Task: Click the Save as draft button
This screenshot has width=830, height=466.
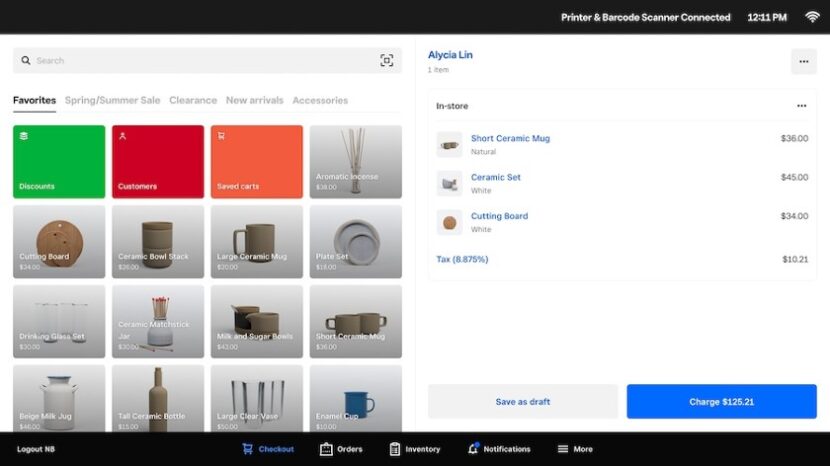Action: point(523,402)
